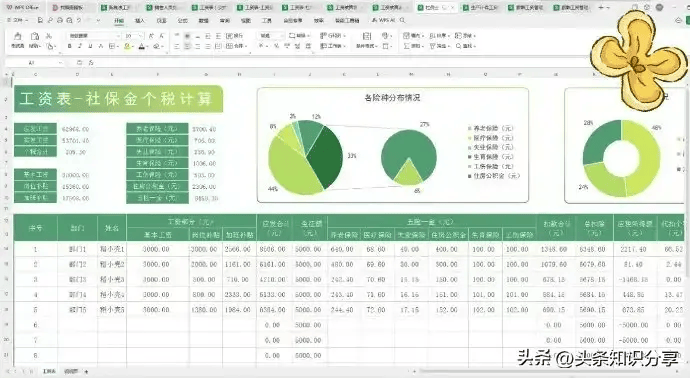Click the WPS AI button

[x=384, y=20]
